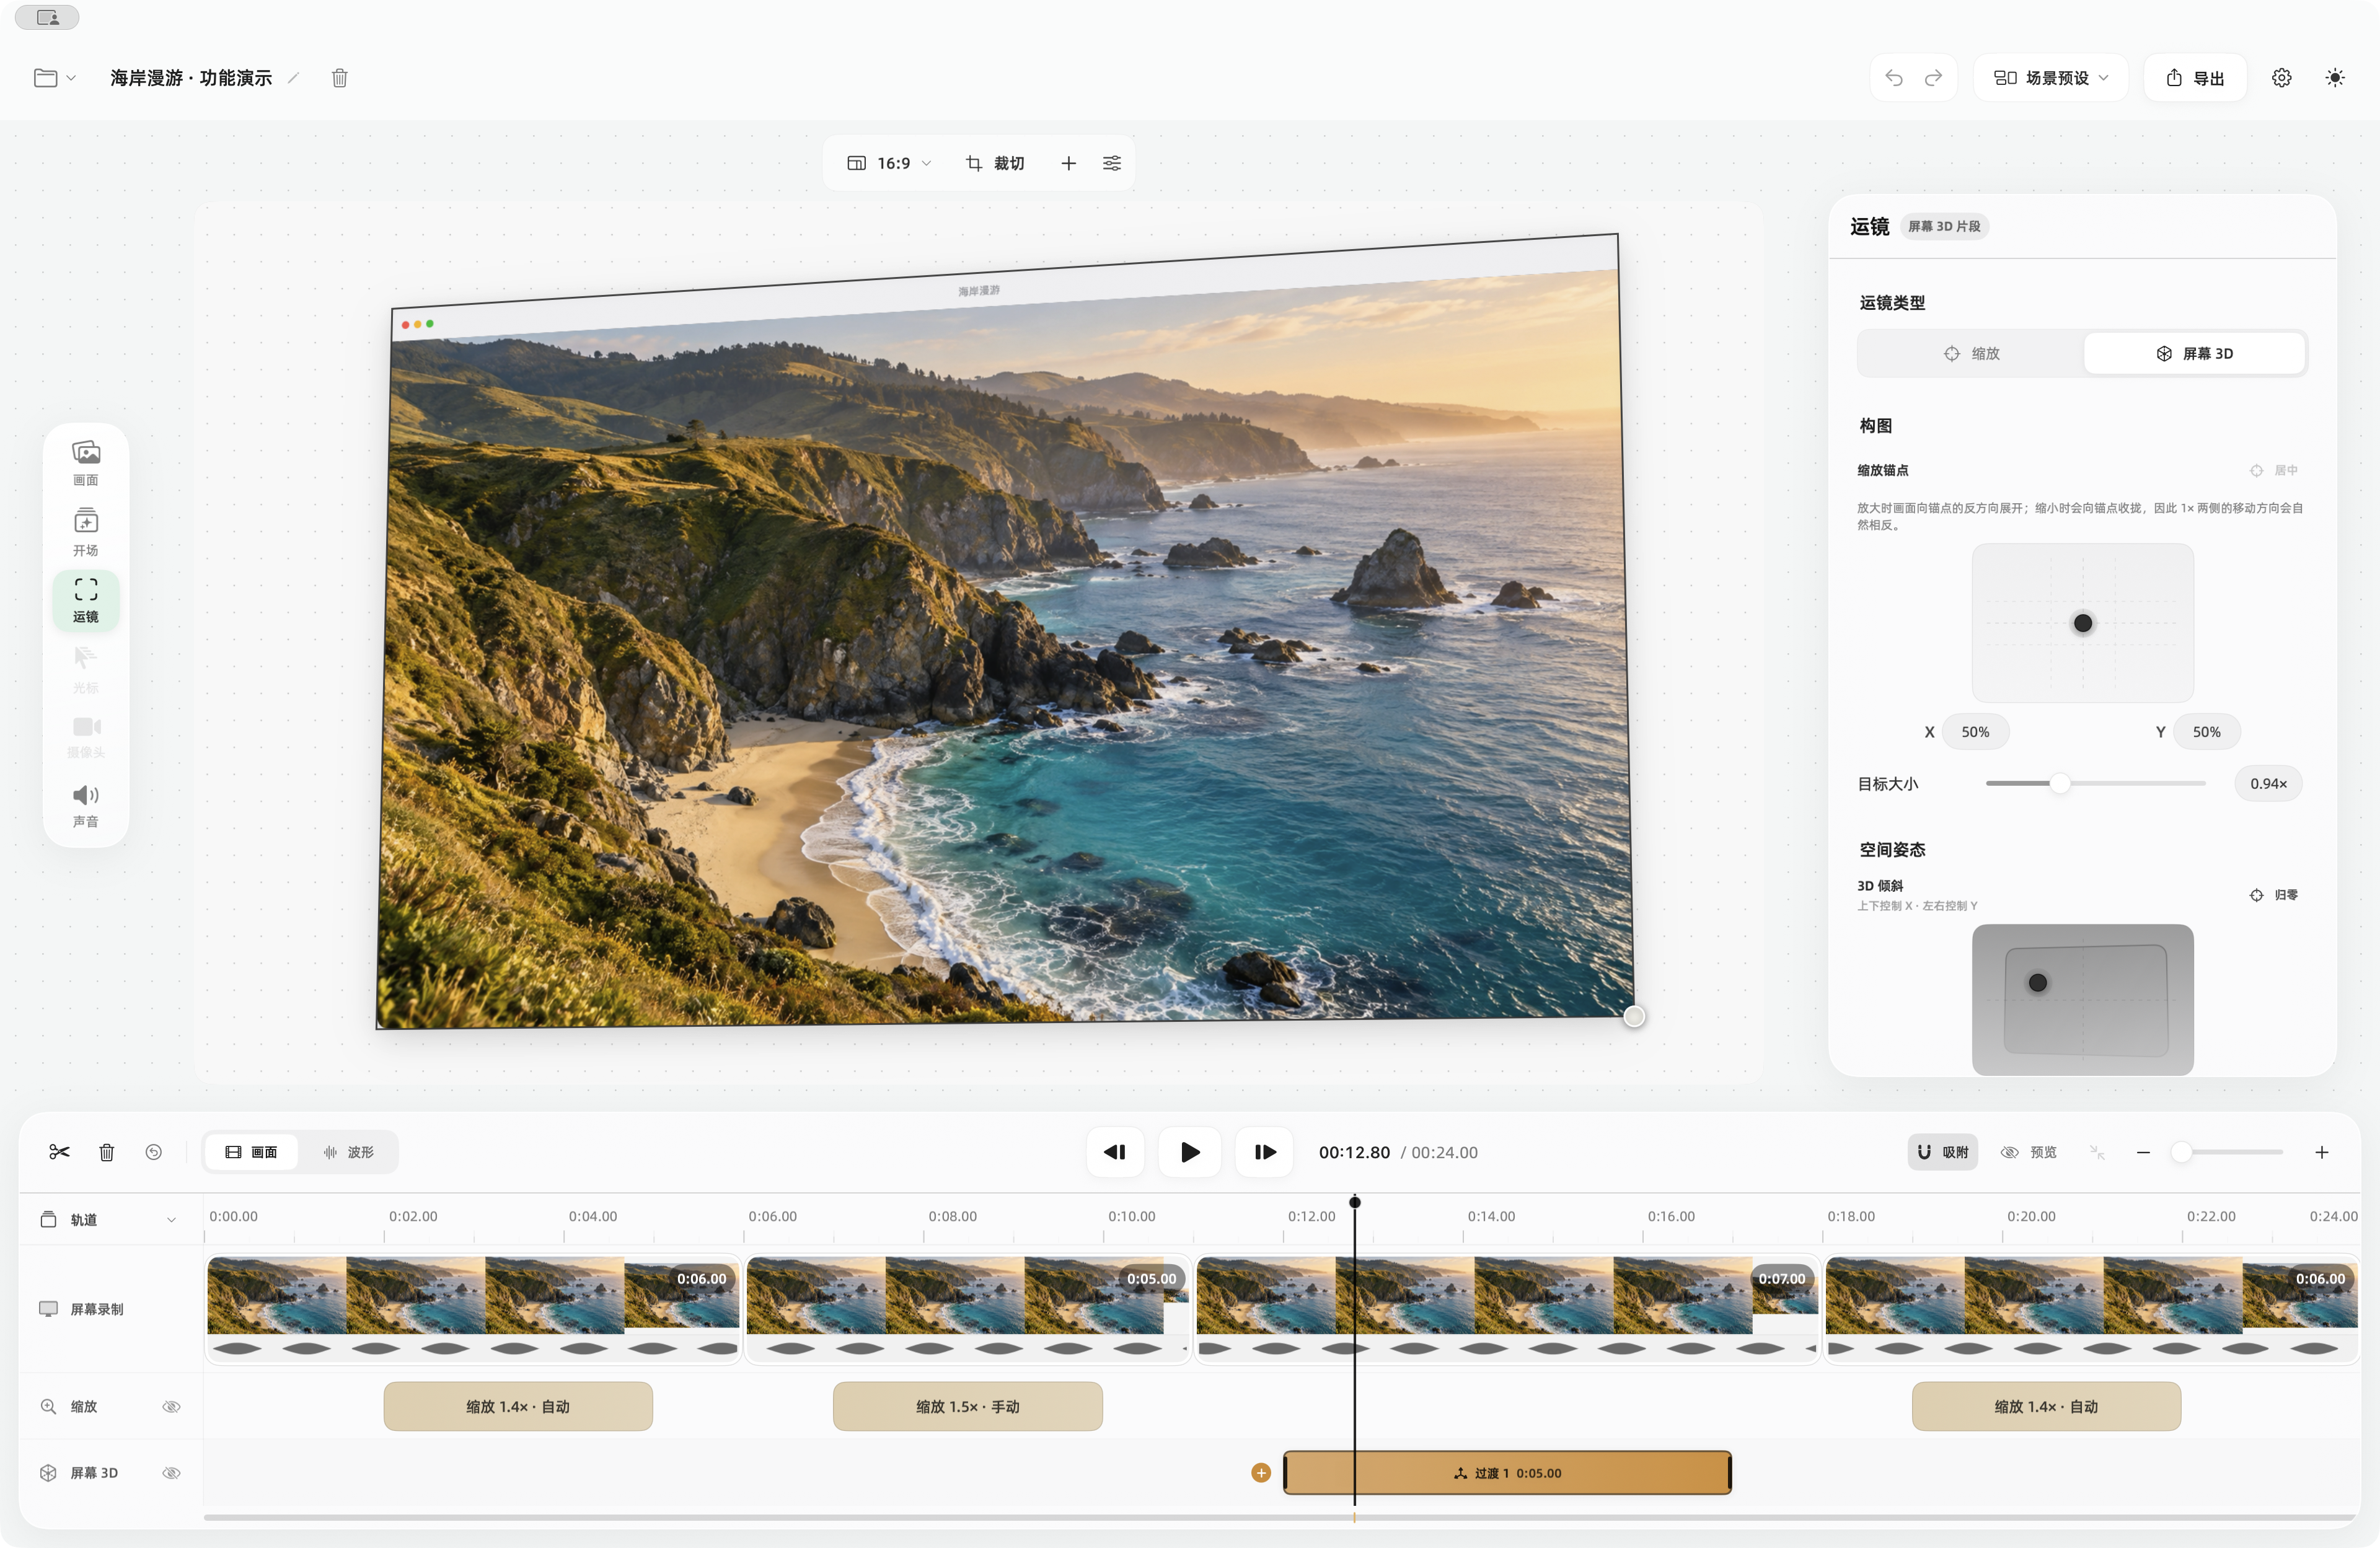Select the 缩放 1.5× · 手动 clip
This screenshot has width=2380, height=1548.
click(967, 1406)
